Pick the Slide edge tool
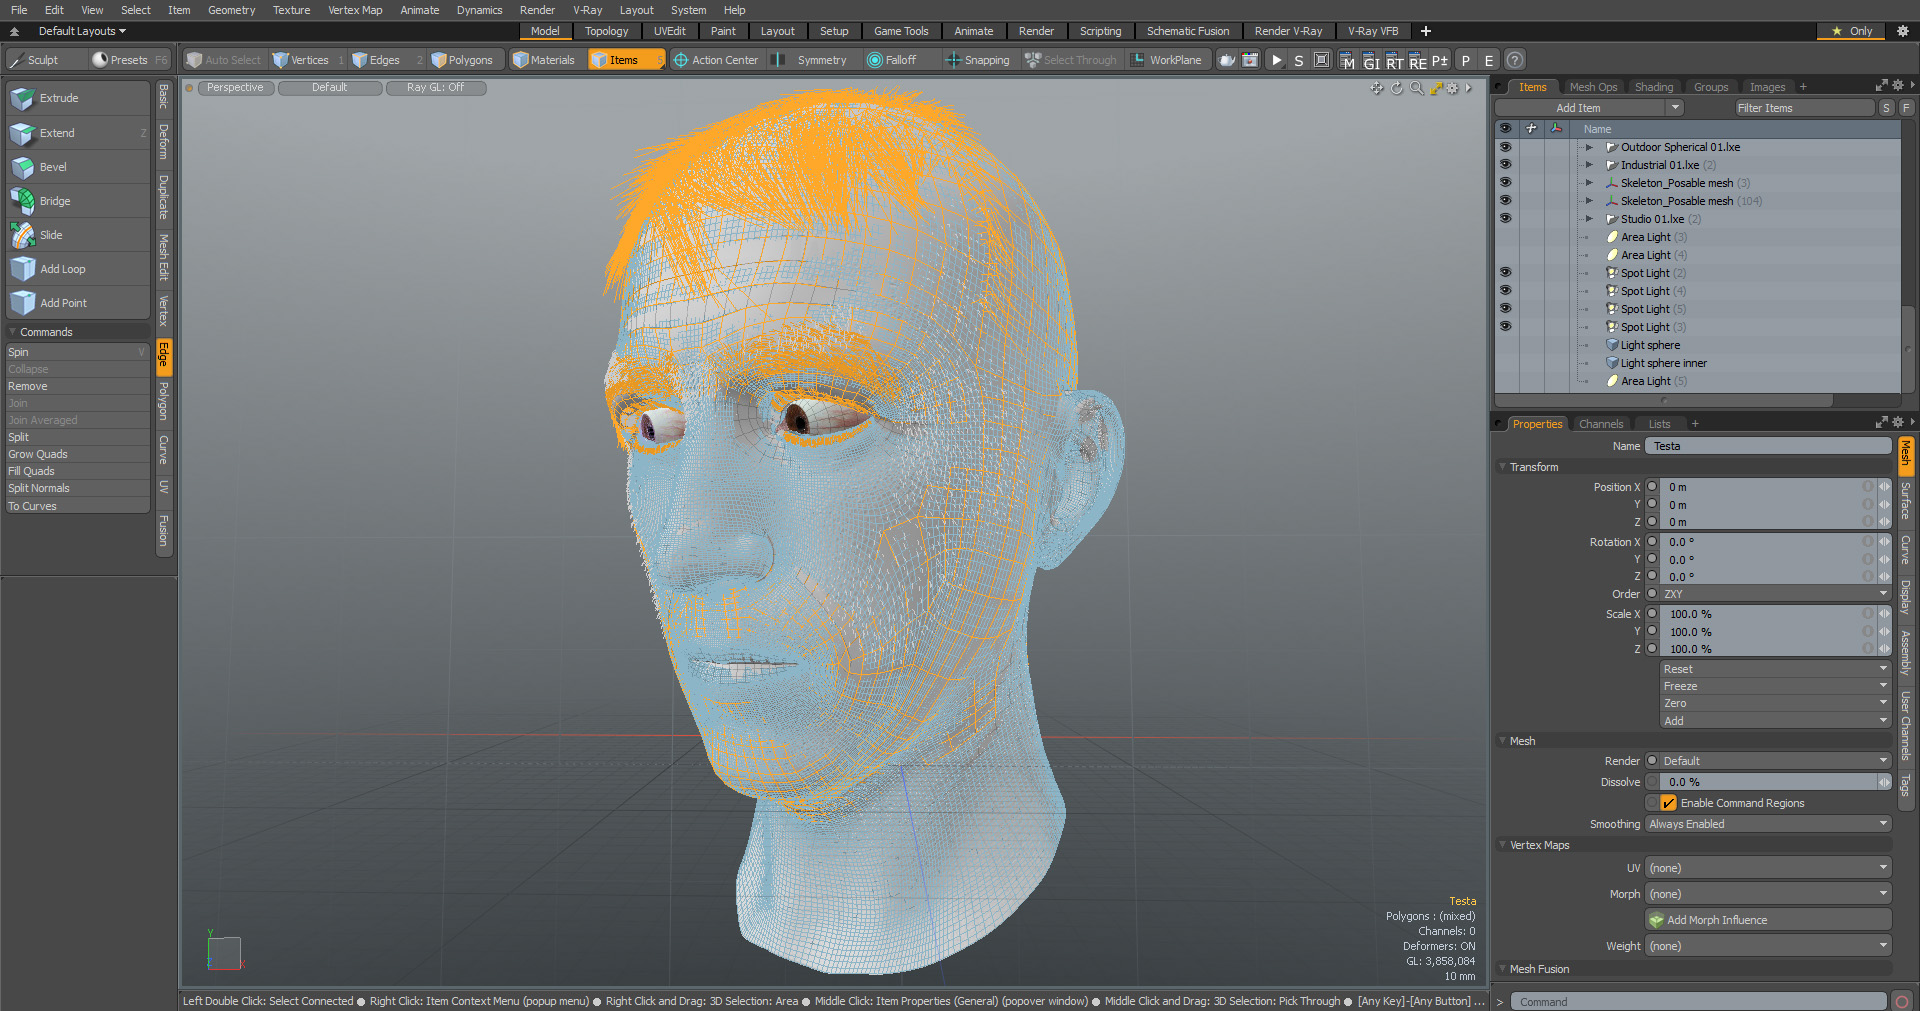Image resolution: width=1920 pixels, height=1011 pixels. [78, 235]
